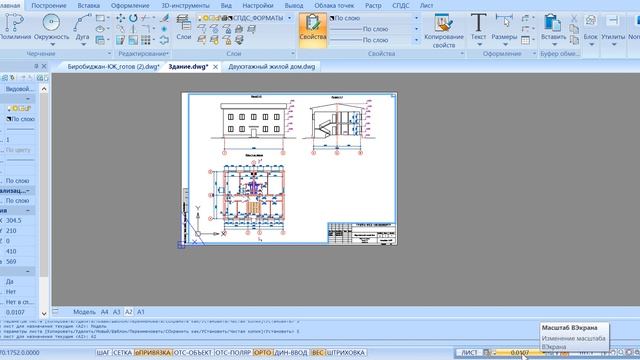
Task: Switch to the Модель layout tab
Action: (84, 312)
